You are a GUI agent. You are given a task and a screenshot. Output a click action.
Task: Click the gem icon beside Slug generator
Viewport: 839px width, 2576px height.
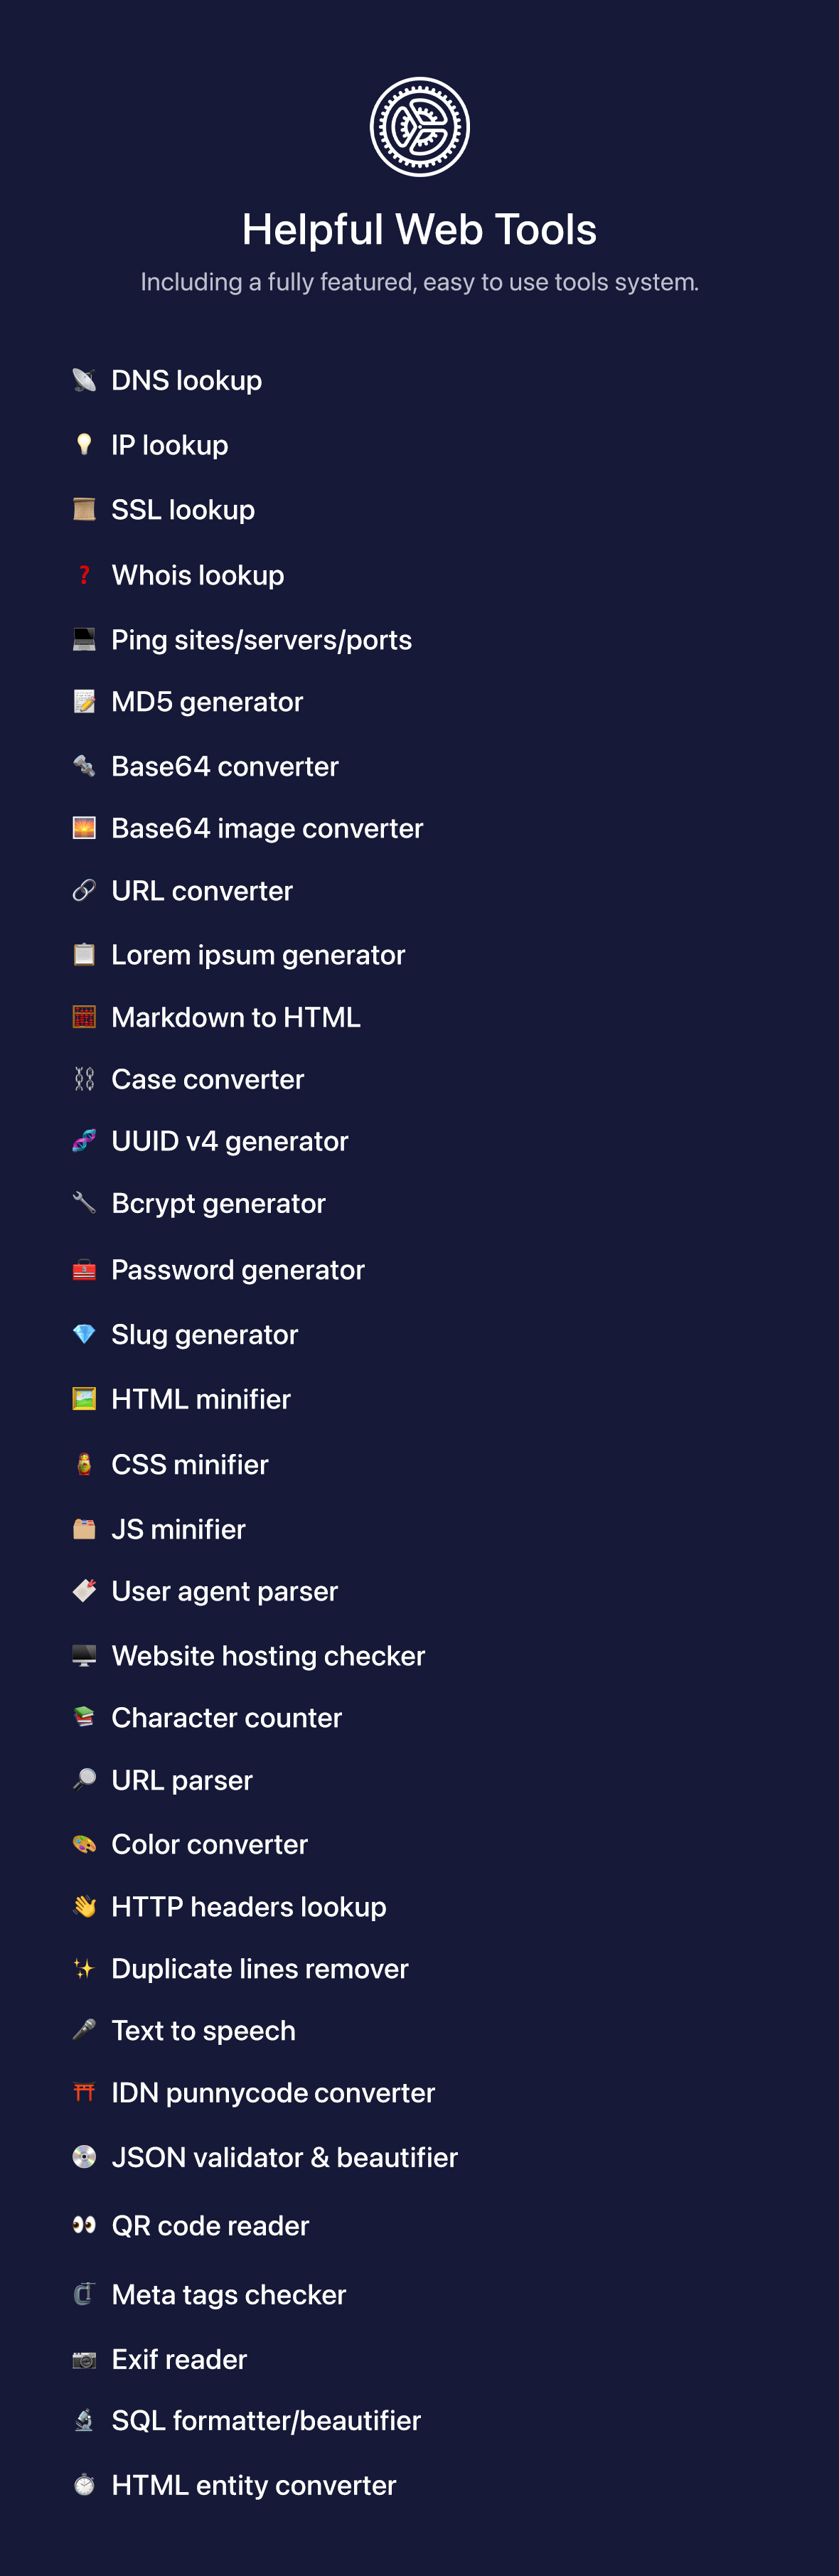tap(84, 1334)
